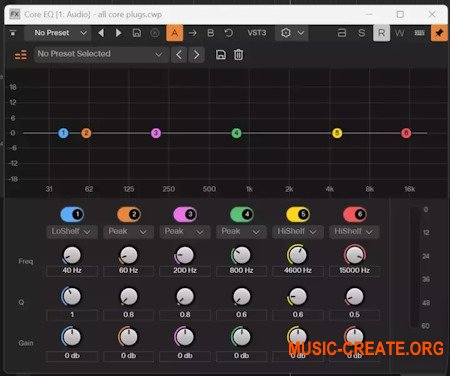Click the orange preset browser icon
Image resolution: width=450 pixels, height=376 pixels.
coord(20,54)
